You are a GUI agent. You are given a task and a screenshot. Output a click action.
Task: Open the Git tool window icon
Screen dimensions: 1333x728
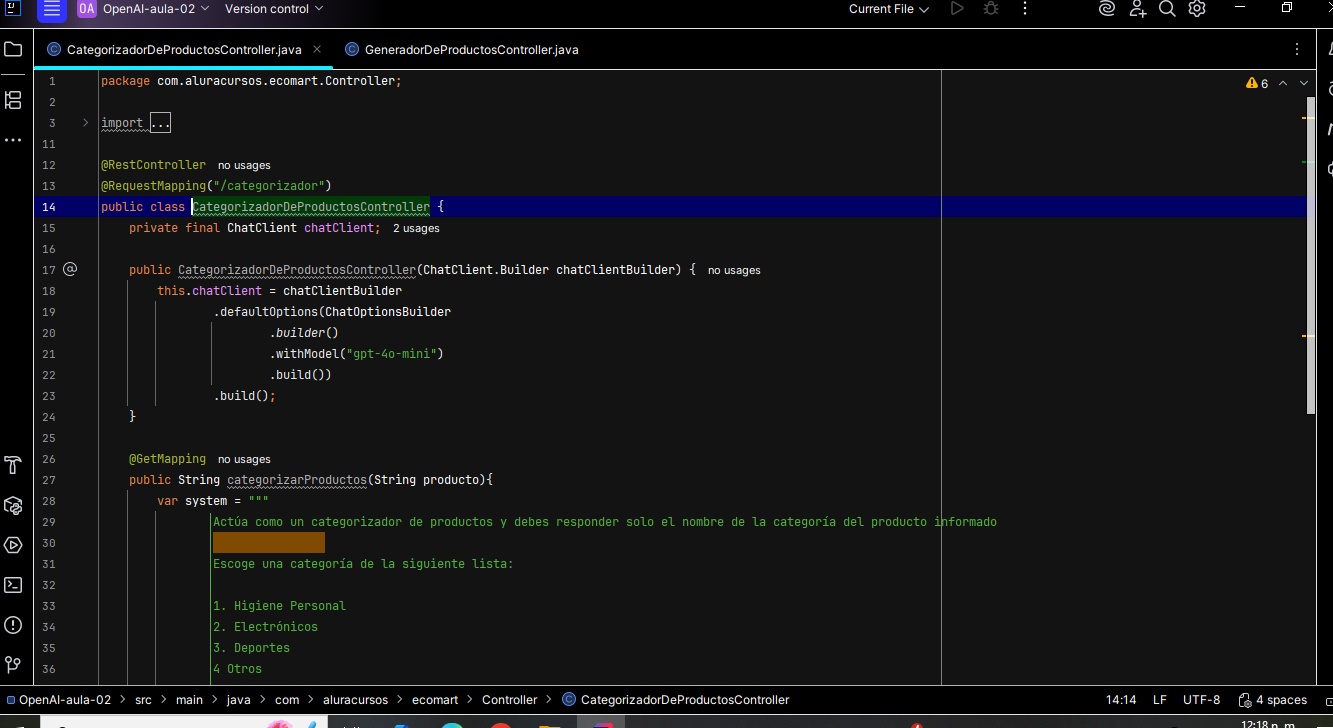pyautogui.click(x=13, y=664)
